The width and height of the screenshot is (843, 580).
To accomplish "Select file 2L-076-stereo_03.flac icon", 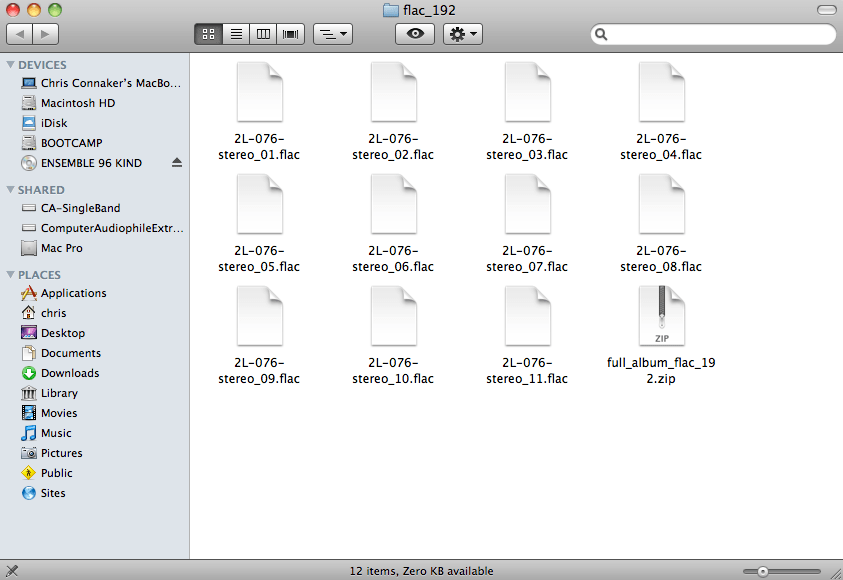I will pos(527,92).
